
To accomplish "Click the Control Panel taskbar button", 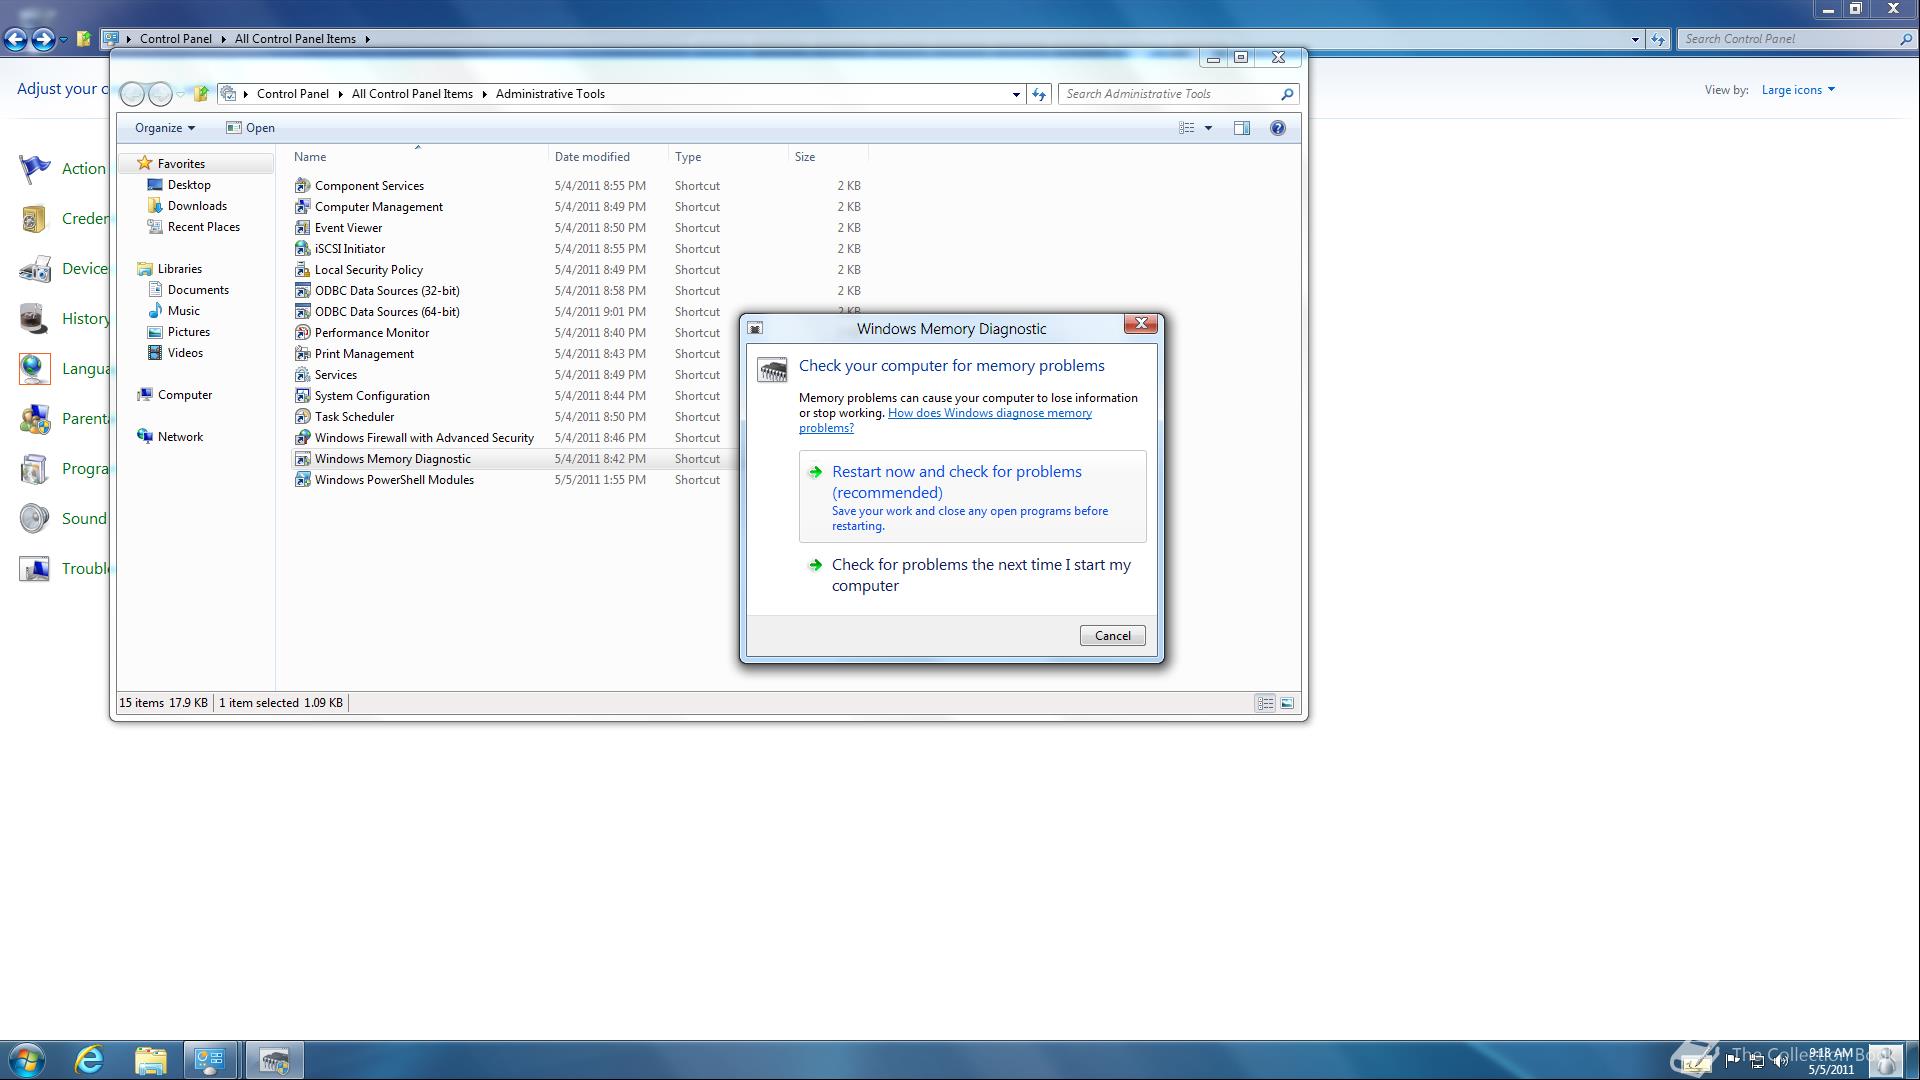I will 210,1060.
